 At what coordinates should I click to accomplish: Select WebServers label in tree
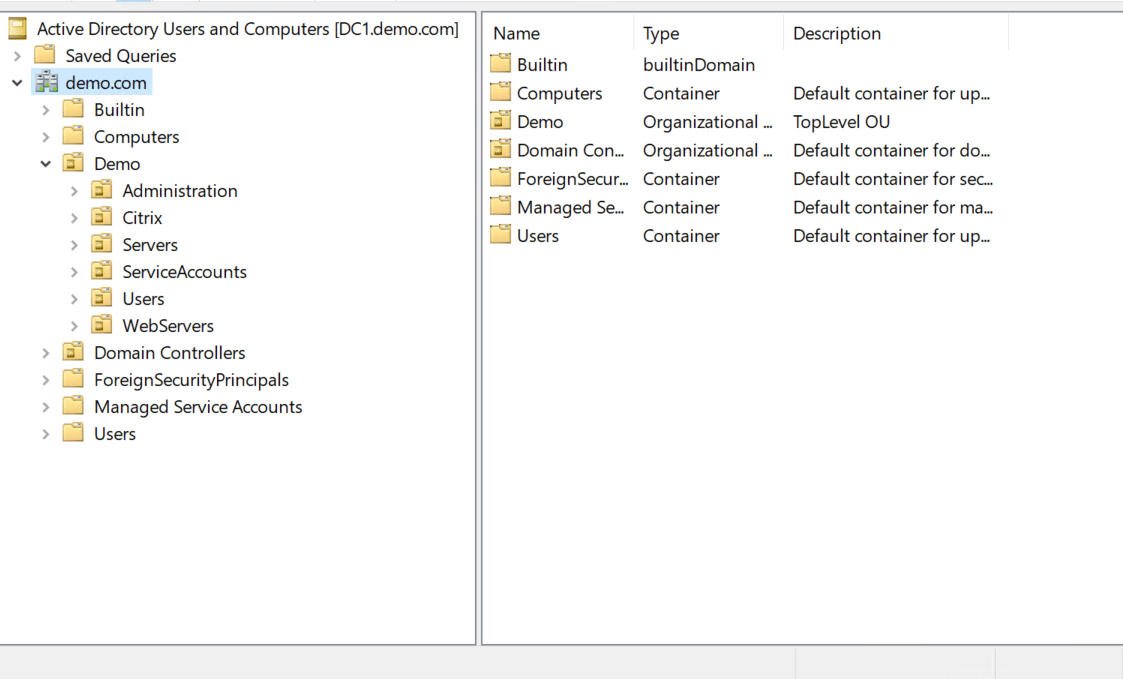tap(168, 326)
